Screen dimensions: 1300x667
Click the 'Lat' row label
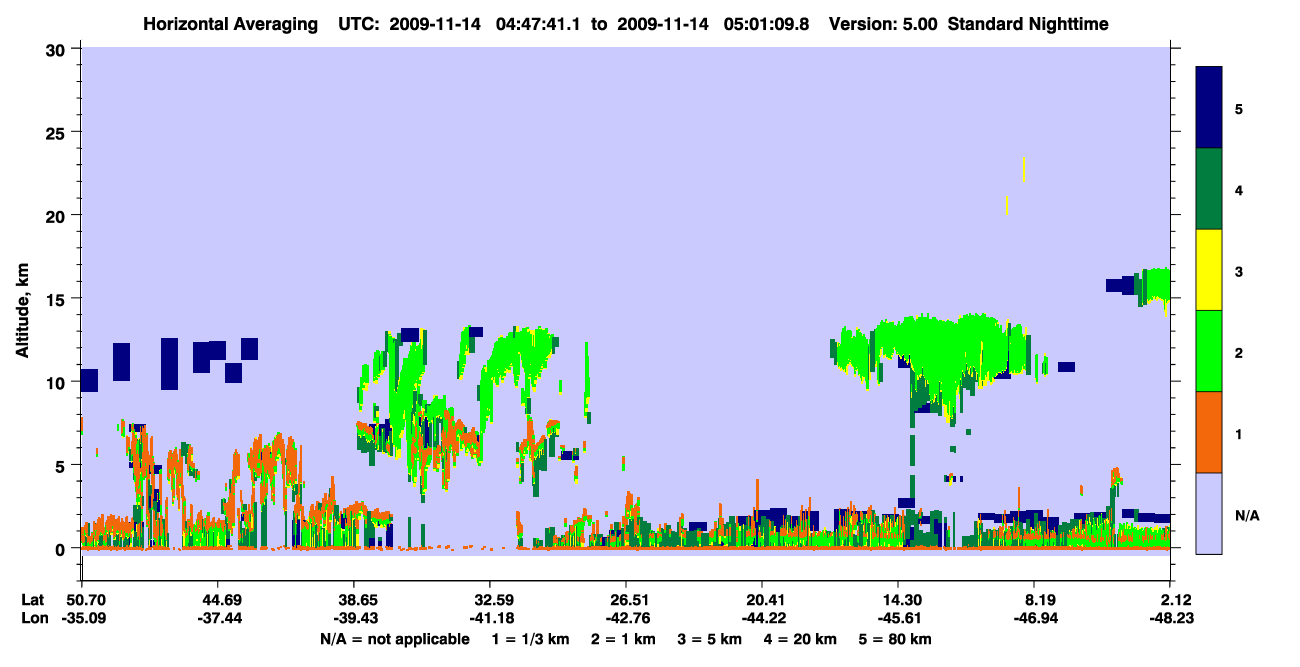(x=33, y=600)
